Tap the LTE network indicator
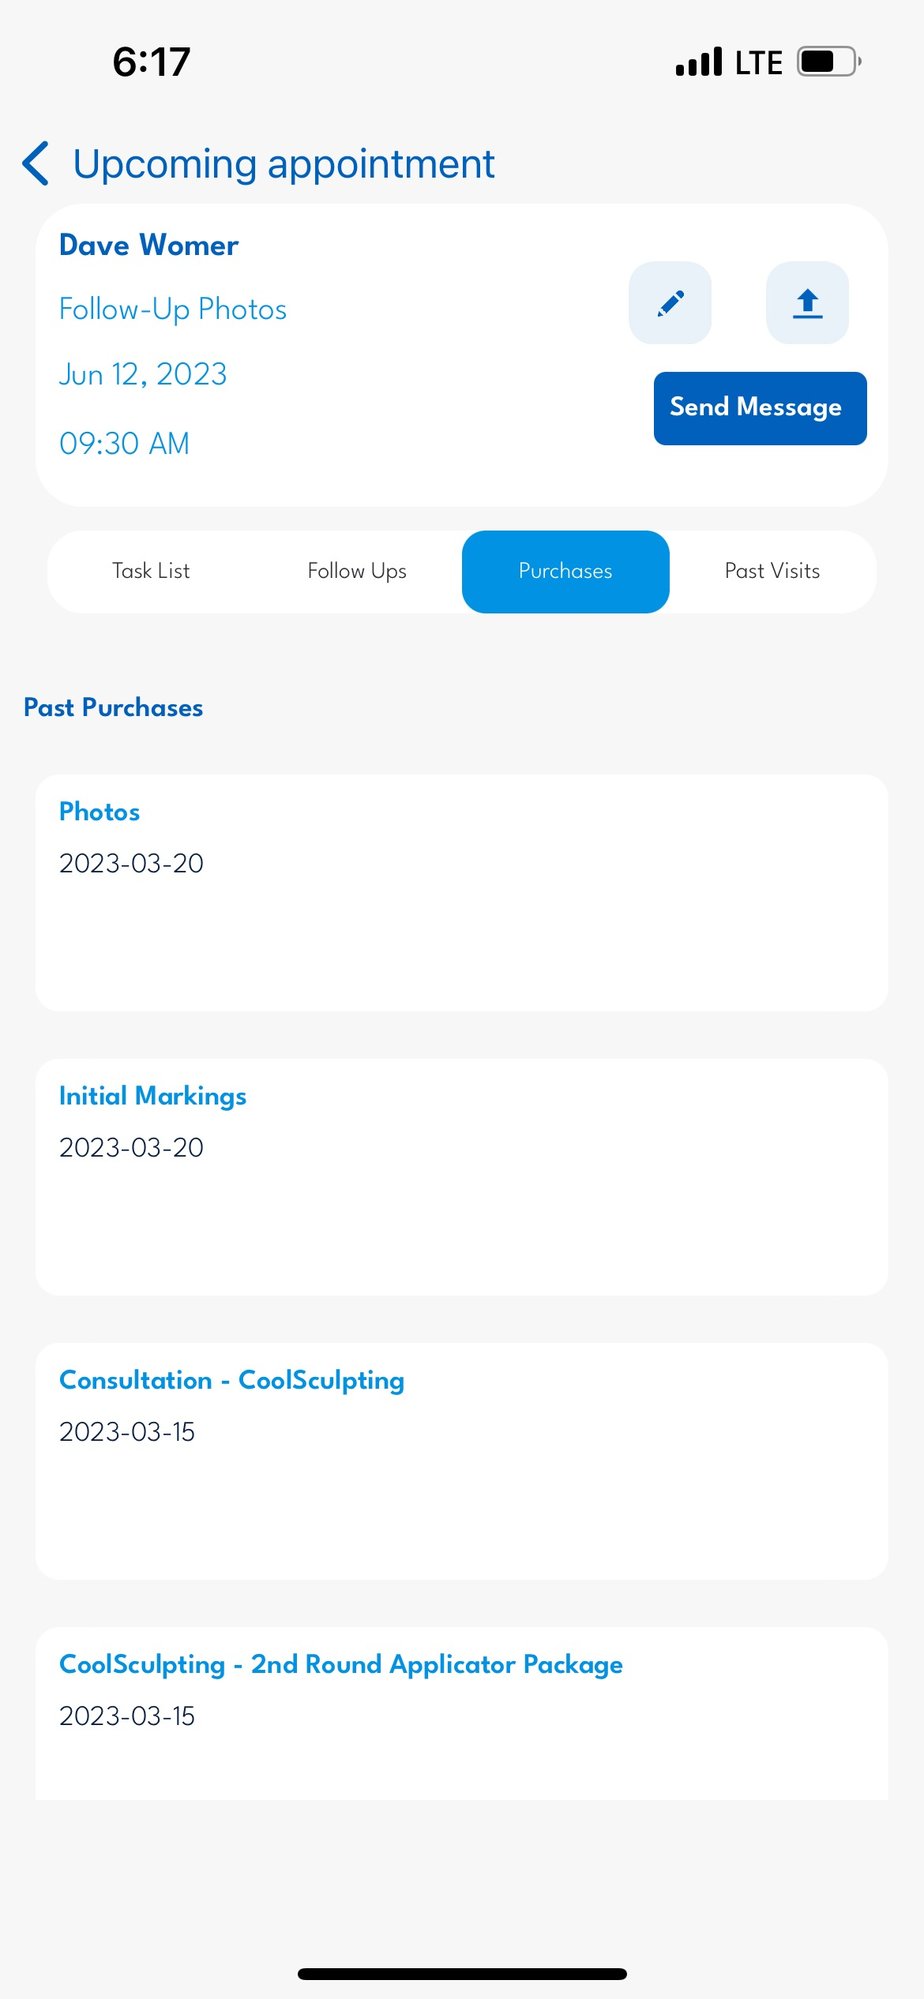The image size is (924, 1999). pyautogui.click(x=758, y=63)
